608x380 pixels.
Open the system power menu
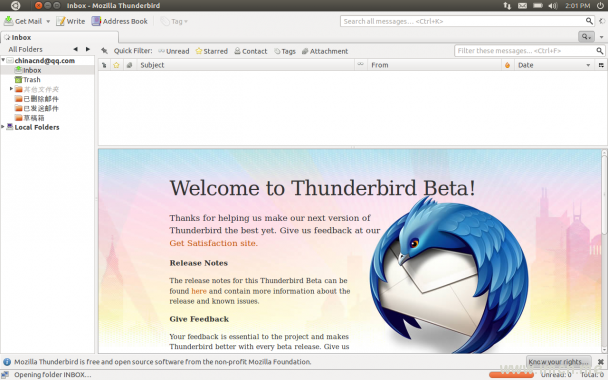coord(600,5)
